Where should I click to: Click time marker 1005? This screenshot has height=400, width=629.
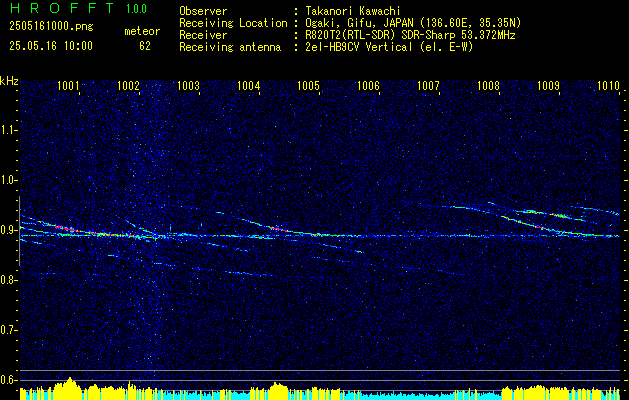308,85
